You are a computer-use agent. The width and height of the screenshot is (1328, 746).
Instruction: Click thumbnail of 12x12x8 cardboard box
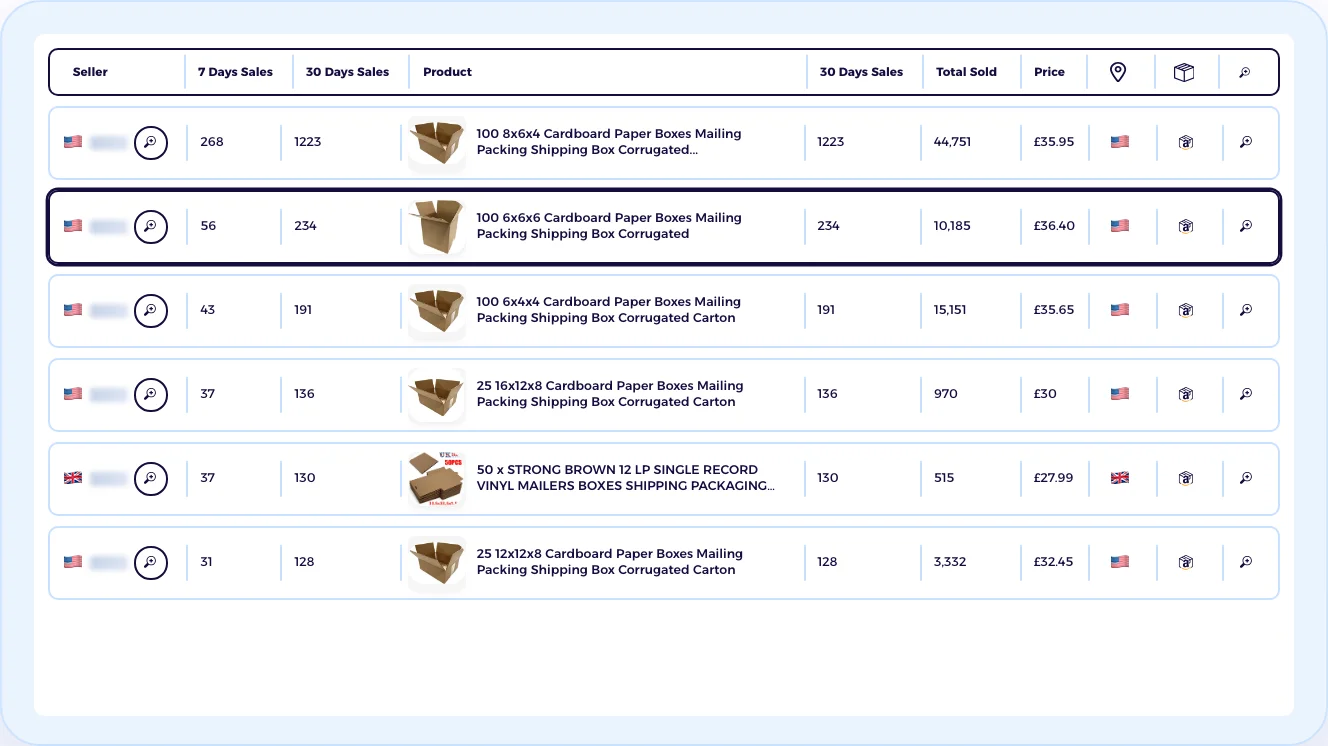pos(437,562)
